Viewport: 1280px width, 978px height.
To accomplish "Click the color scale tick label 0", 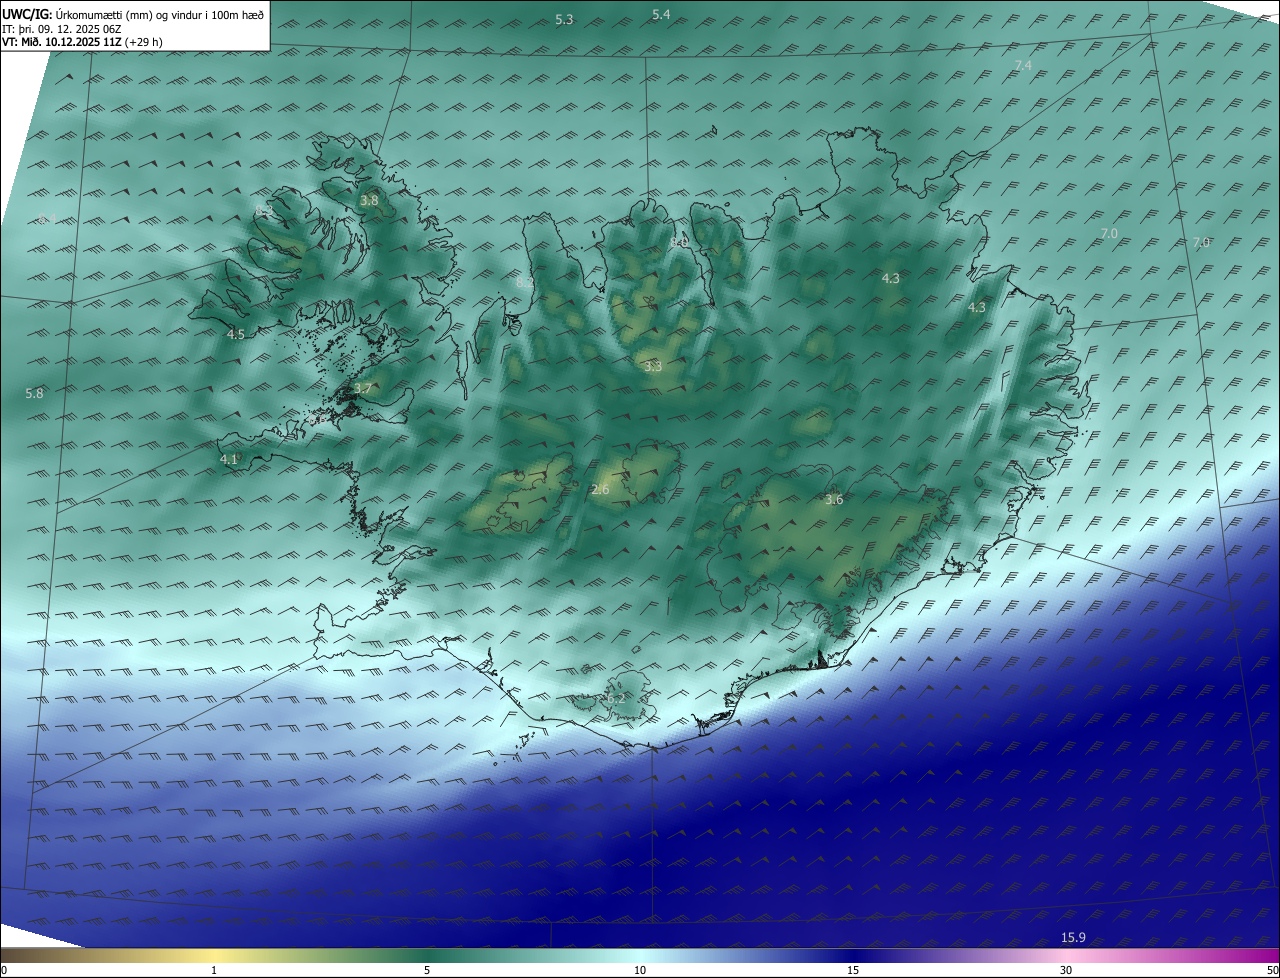I will [4, 970].
